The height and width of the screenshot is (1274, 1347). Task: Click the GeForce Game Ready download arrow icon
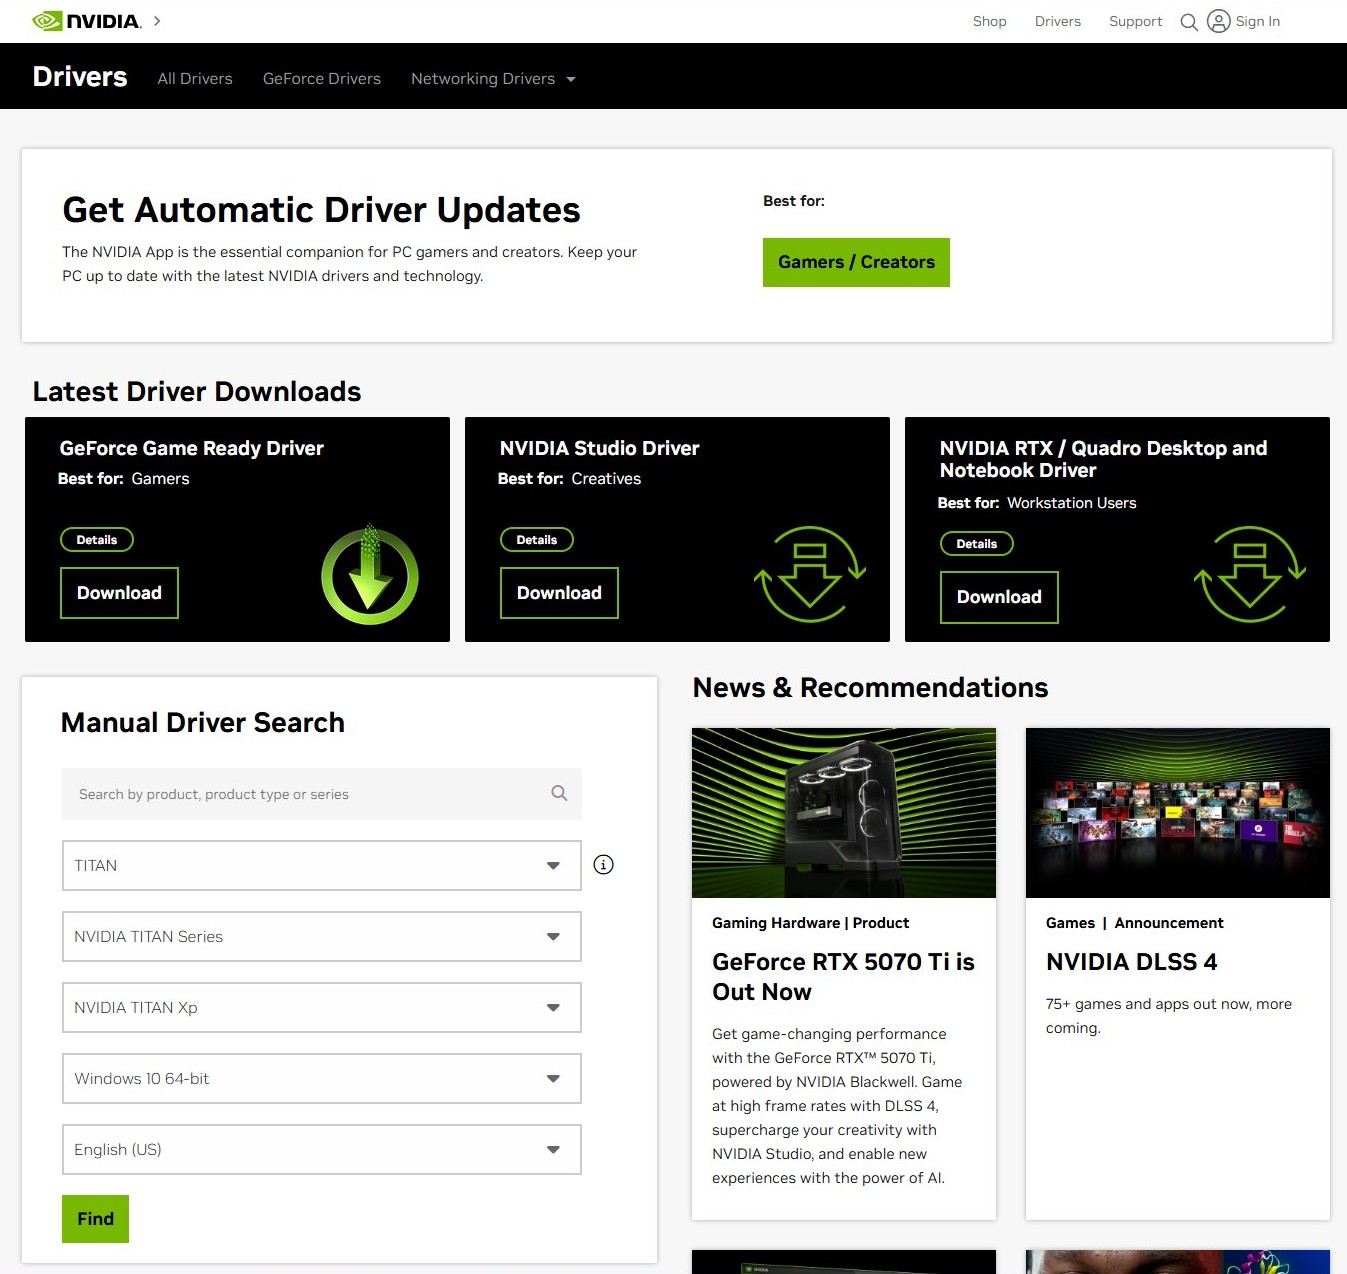370,575
